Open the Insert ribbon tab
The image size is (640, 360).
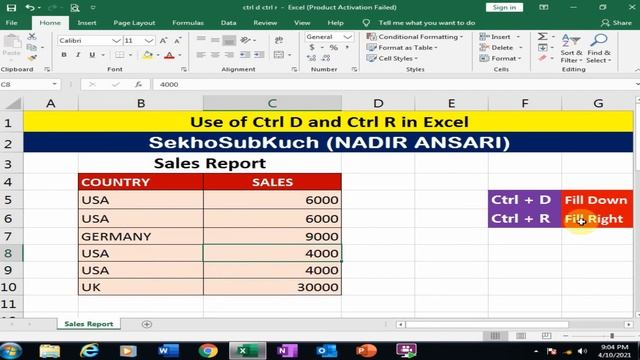tap(87, 23)
